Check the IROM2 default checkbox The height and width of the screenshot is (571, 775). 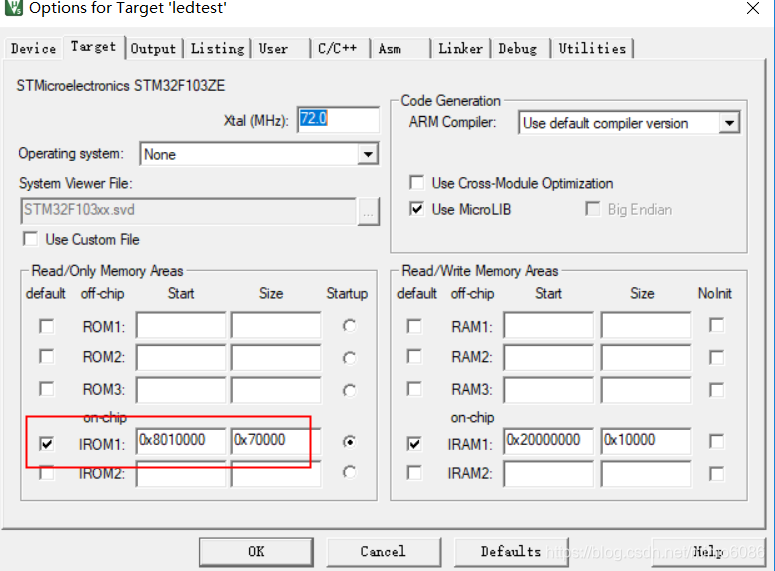click(47, 473)
